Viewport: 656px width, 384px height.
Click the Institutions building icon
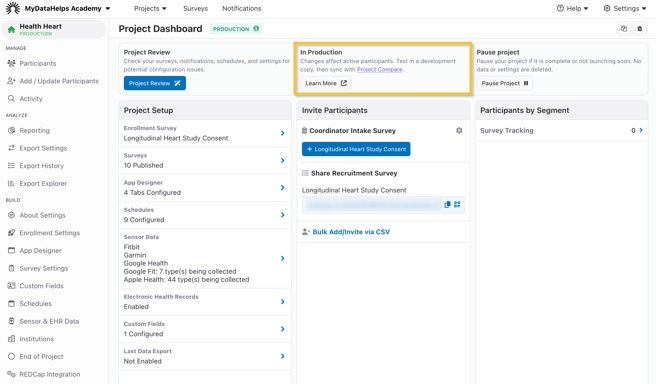[x=11, y=338]
